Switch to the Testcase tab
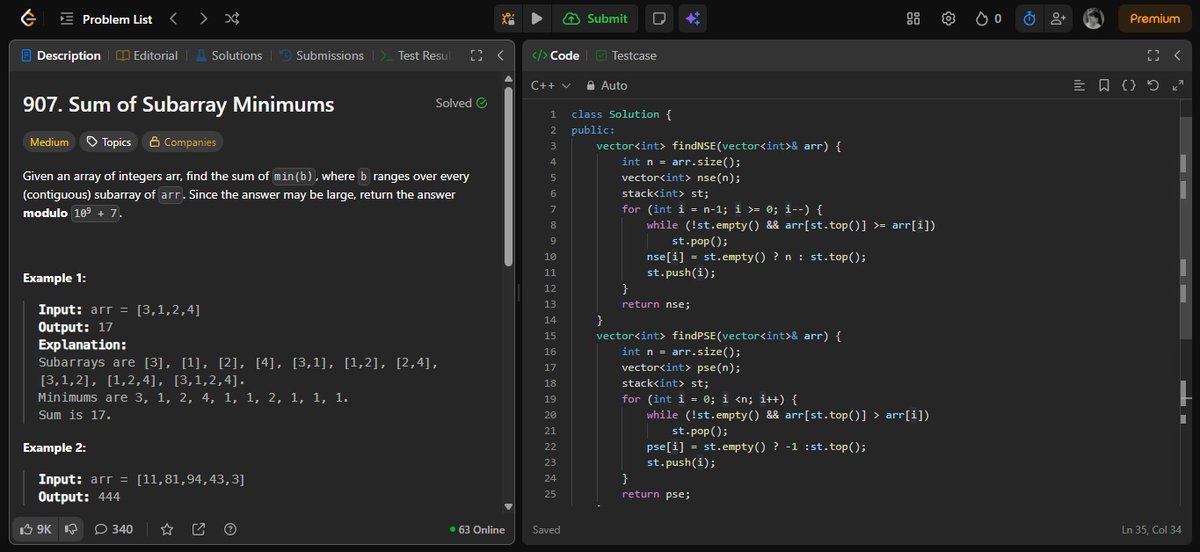This screenshot has height=552, width=1200. [627, 56]
